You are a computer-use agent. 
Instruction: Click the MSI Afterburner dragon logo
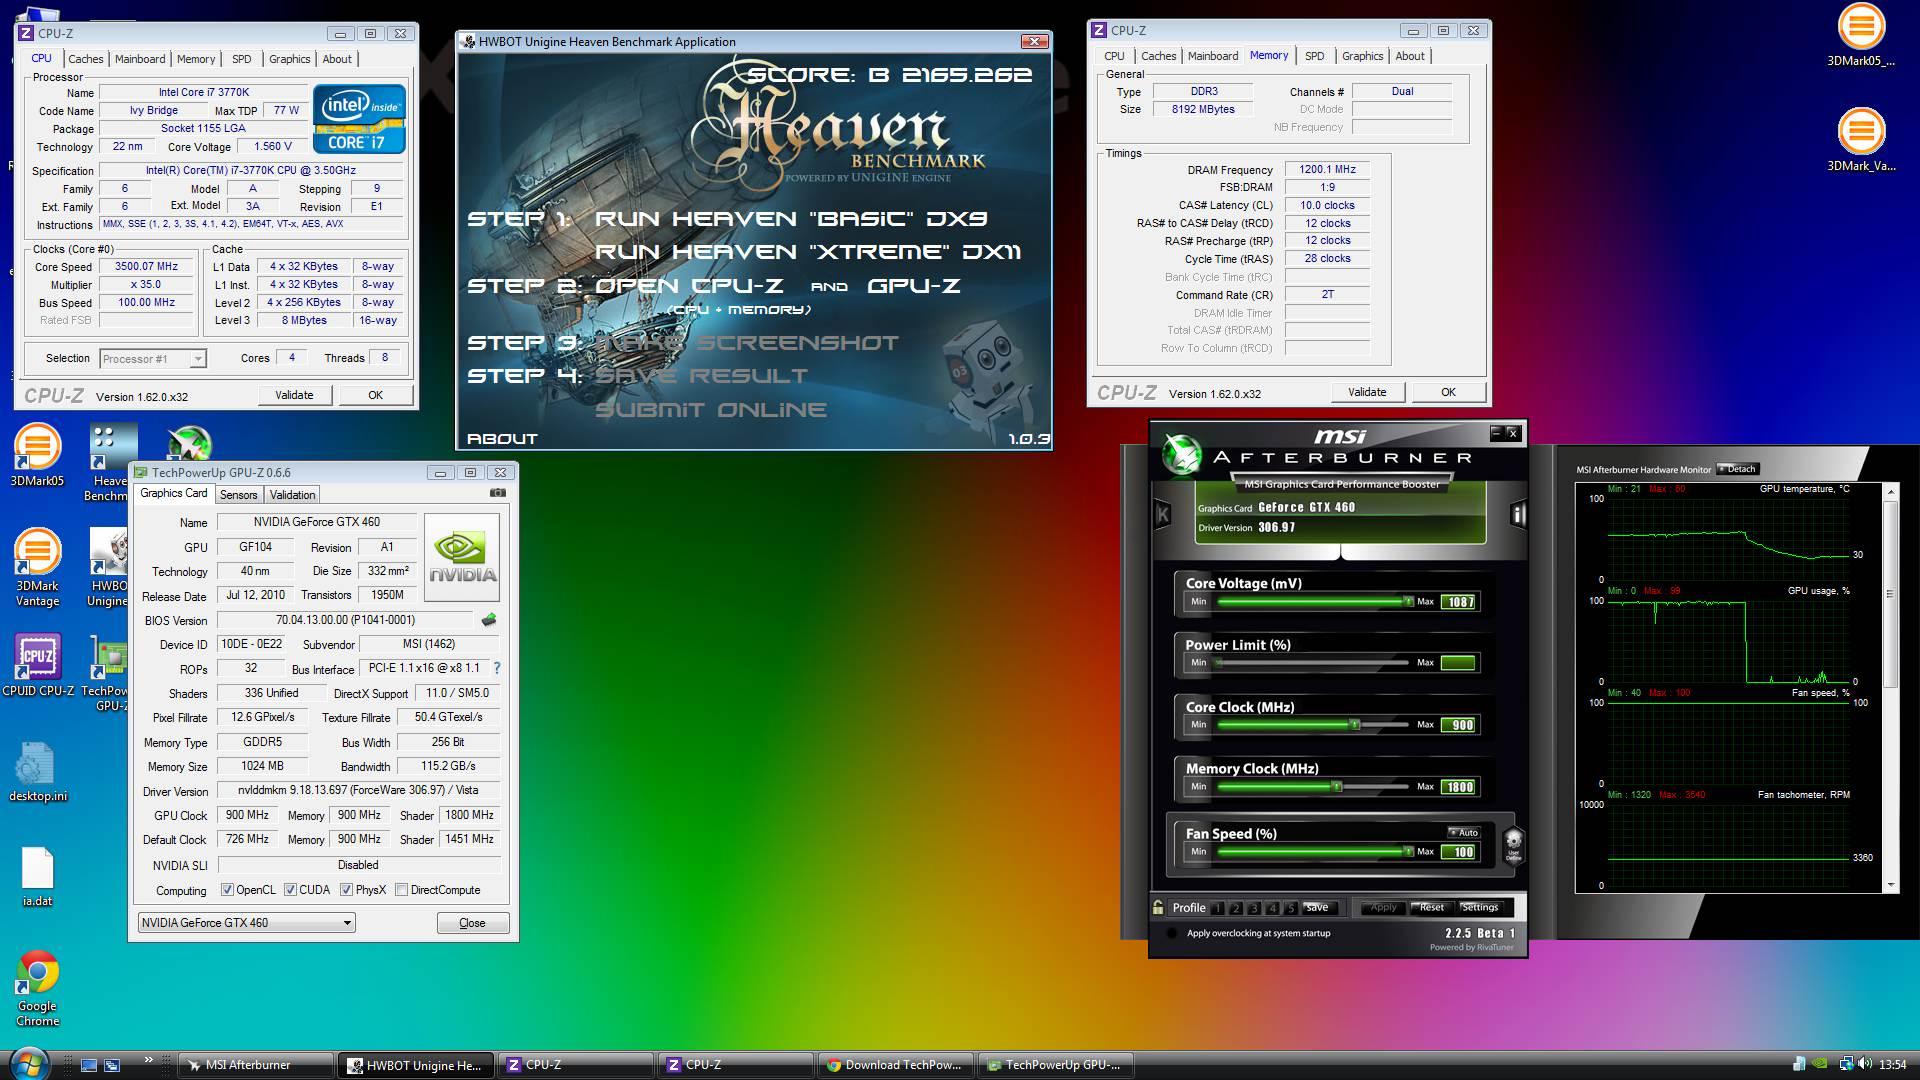click(1180, 455)
